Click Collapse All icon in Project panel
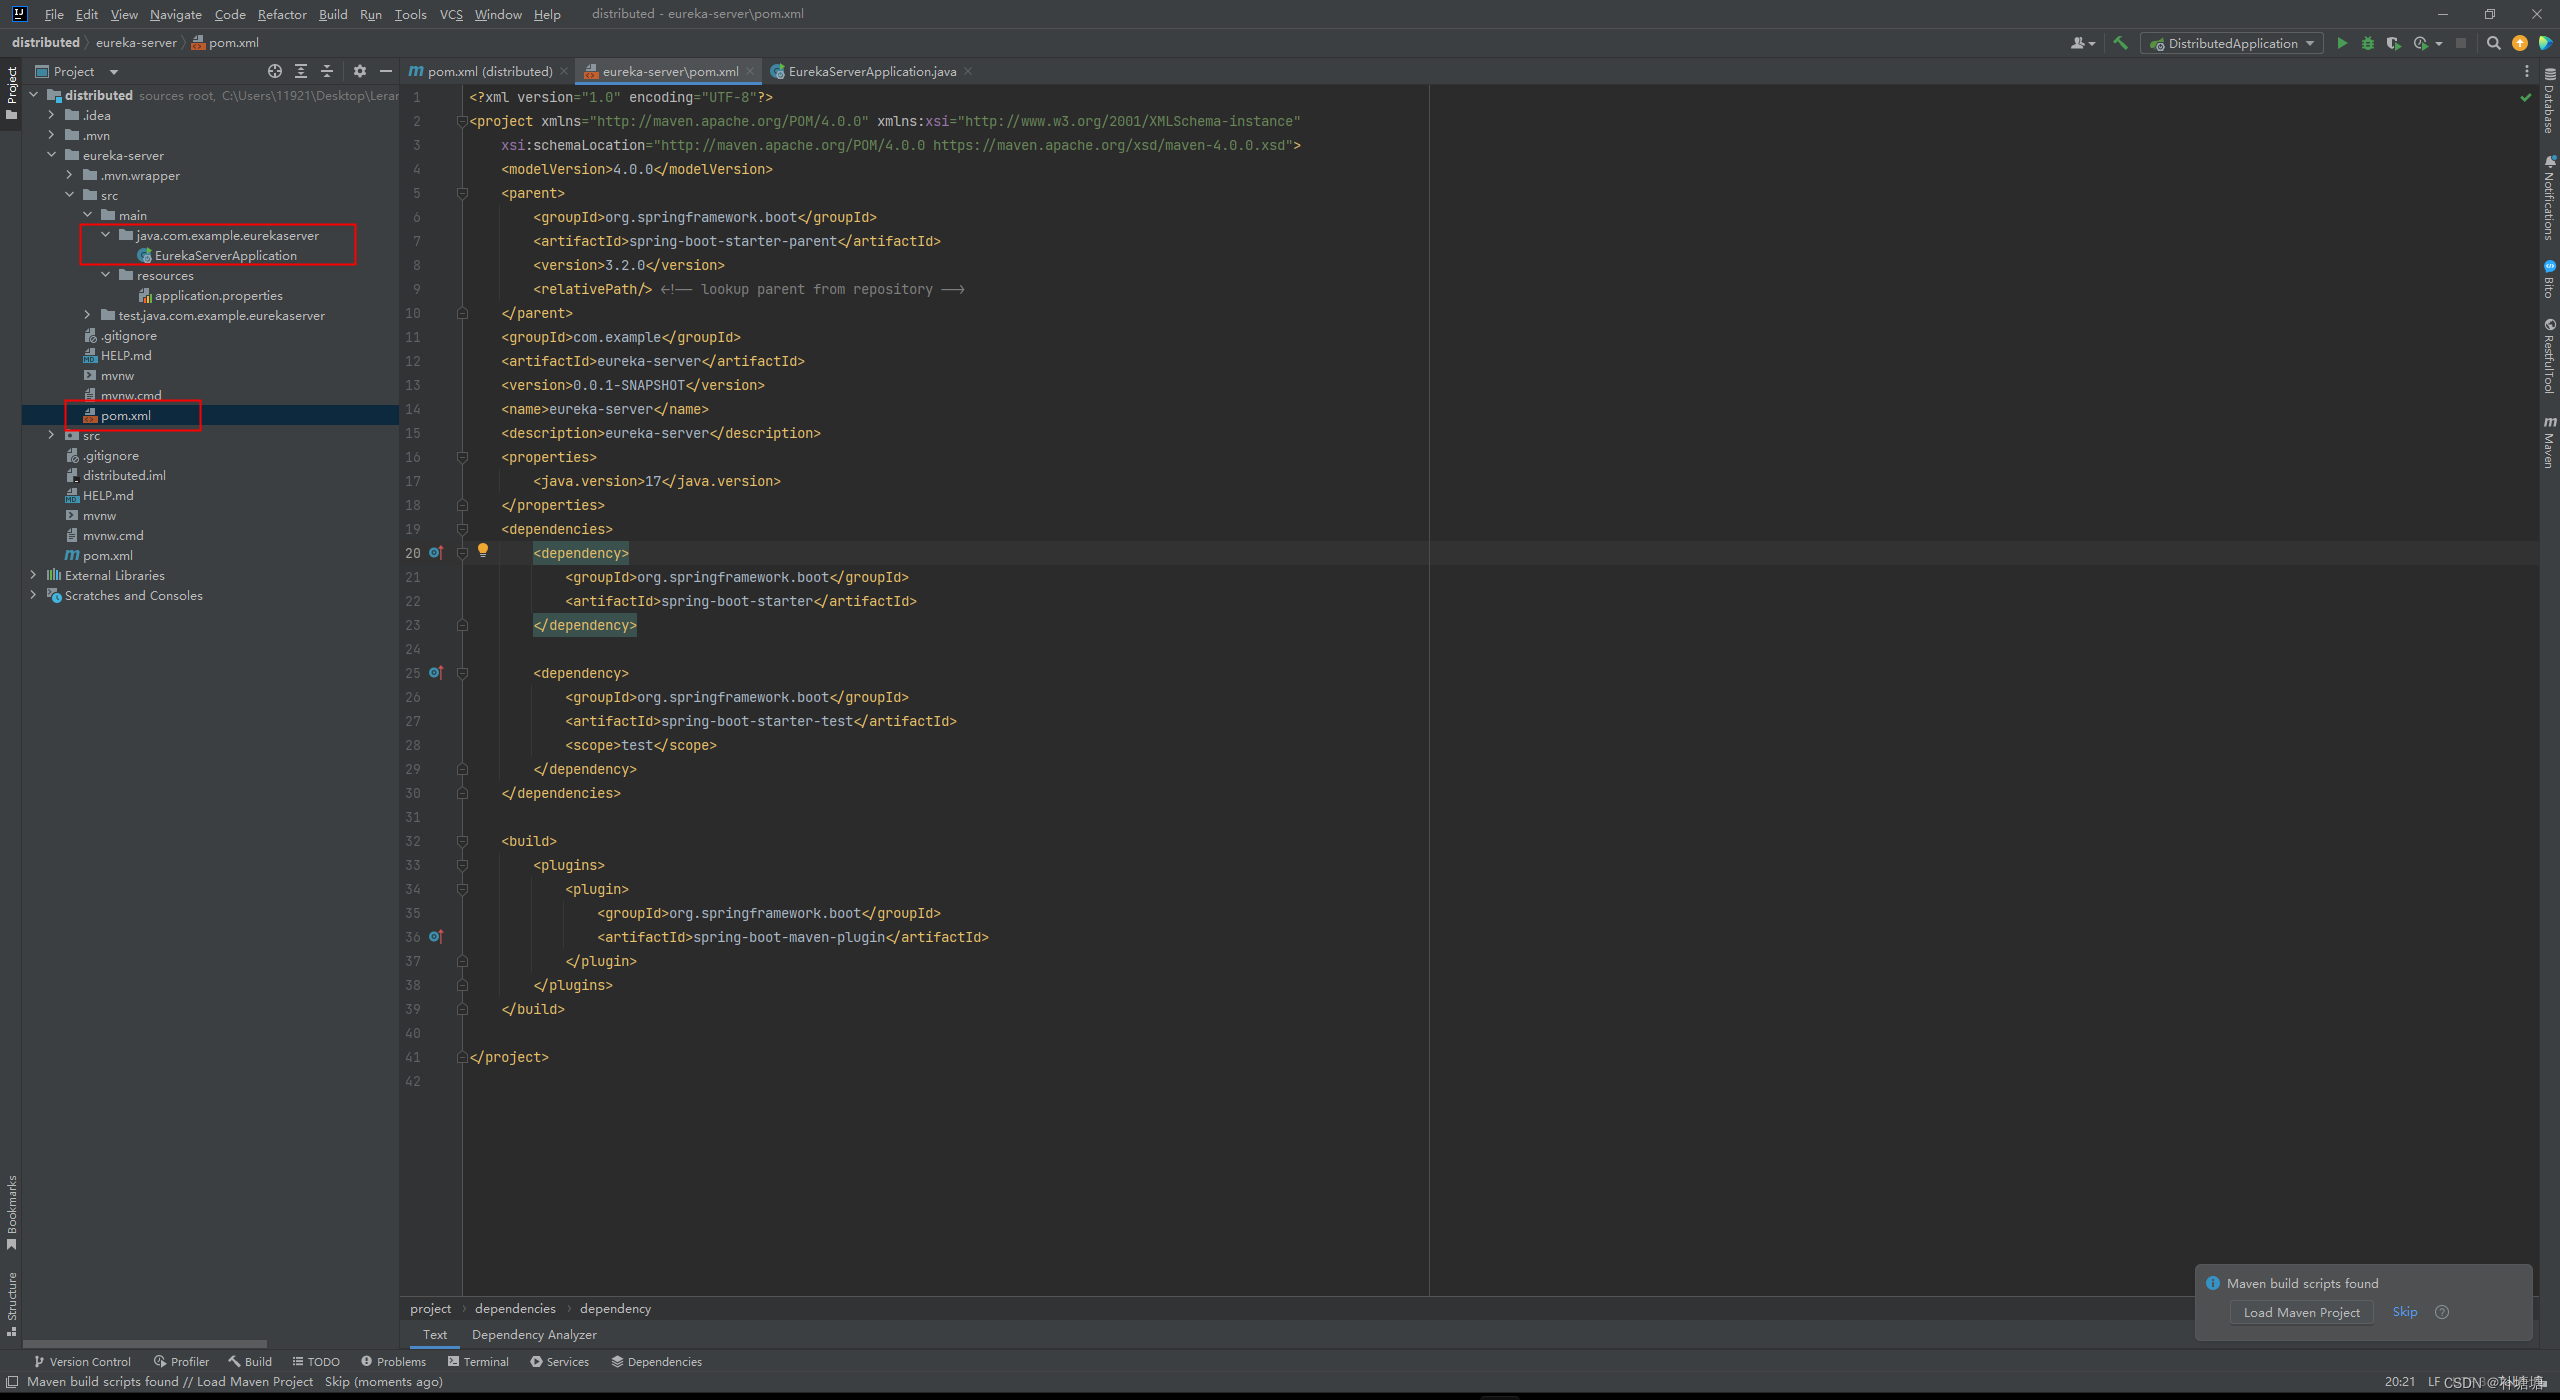Viewport: 2560px width, 1400px height. (326, 71)
